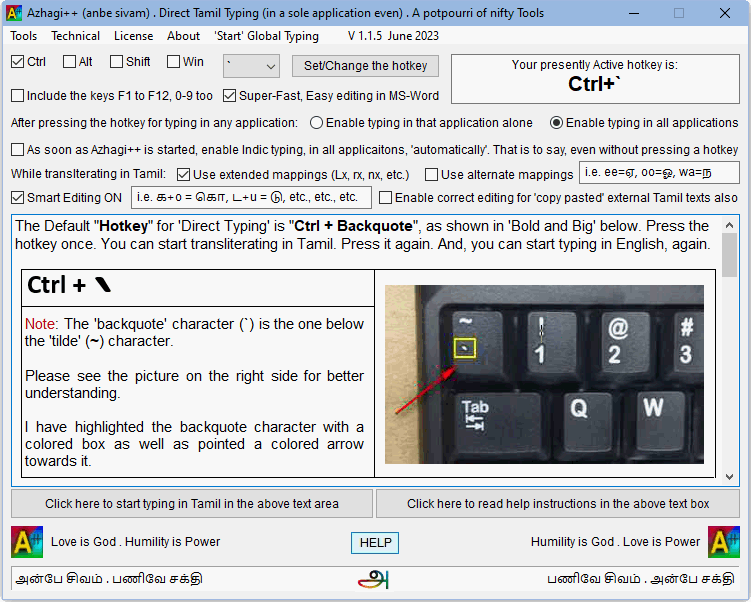Screen dimensions: 751x602
Task: Click the scroll up arrow of the help text area
Action: (729, 225)
